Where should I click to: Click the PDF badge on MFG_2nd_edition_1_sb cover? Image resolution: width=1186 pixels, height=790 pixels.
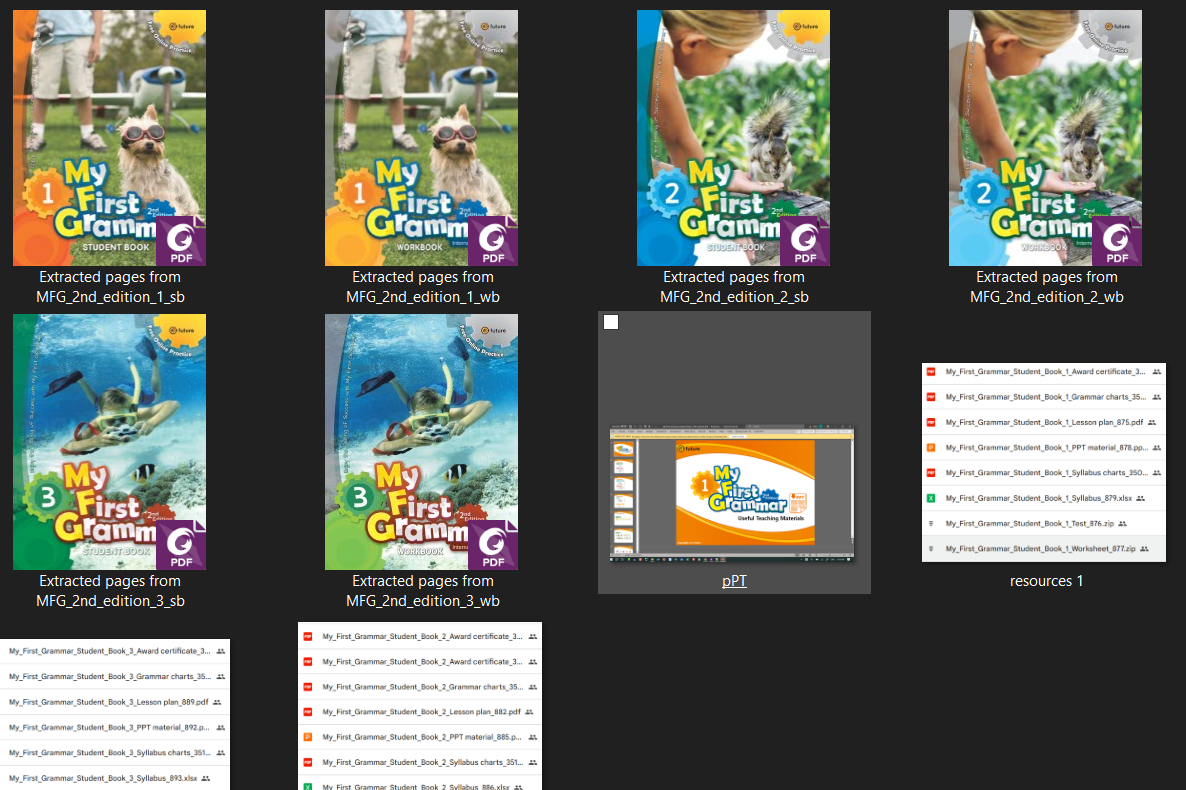pyautogui.click(x=183, y=242)
